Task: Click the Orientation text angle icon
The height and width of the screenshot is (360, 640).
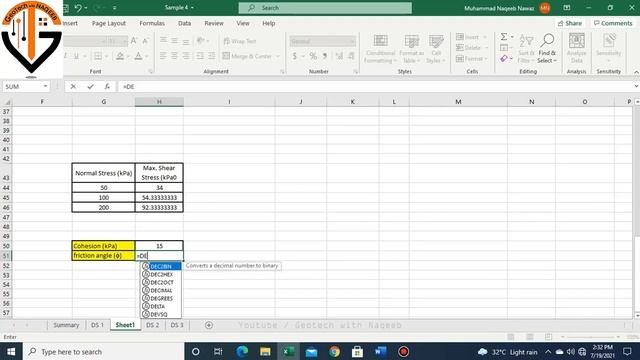Action: click(200, 41)
